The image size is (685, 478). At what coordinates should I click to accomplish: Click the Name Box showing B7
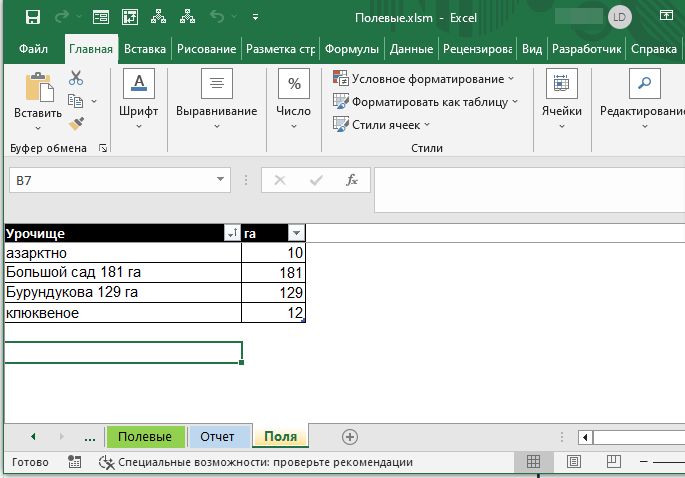pos(111,180)
